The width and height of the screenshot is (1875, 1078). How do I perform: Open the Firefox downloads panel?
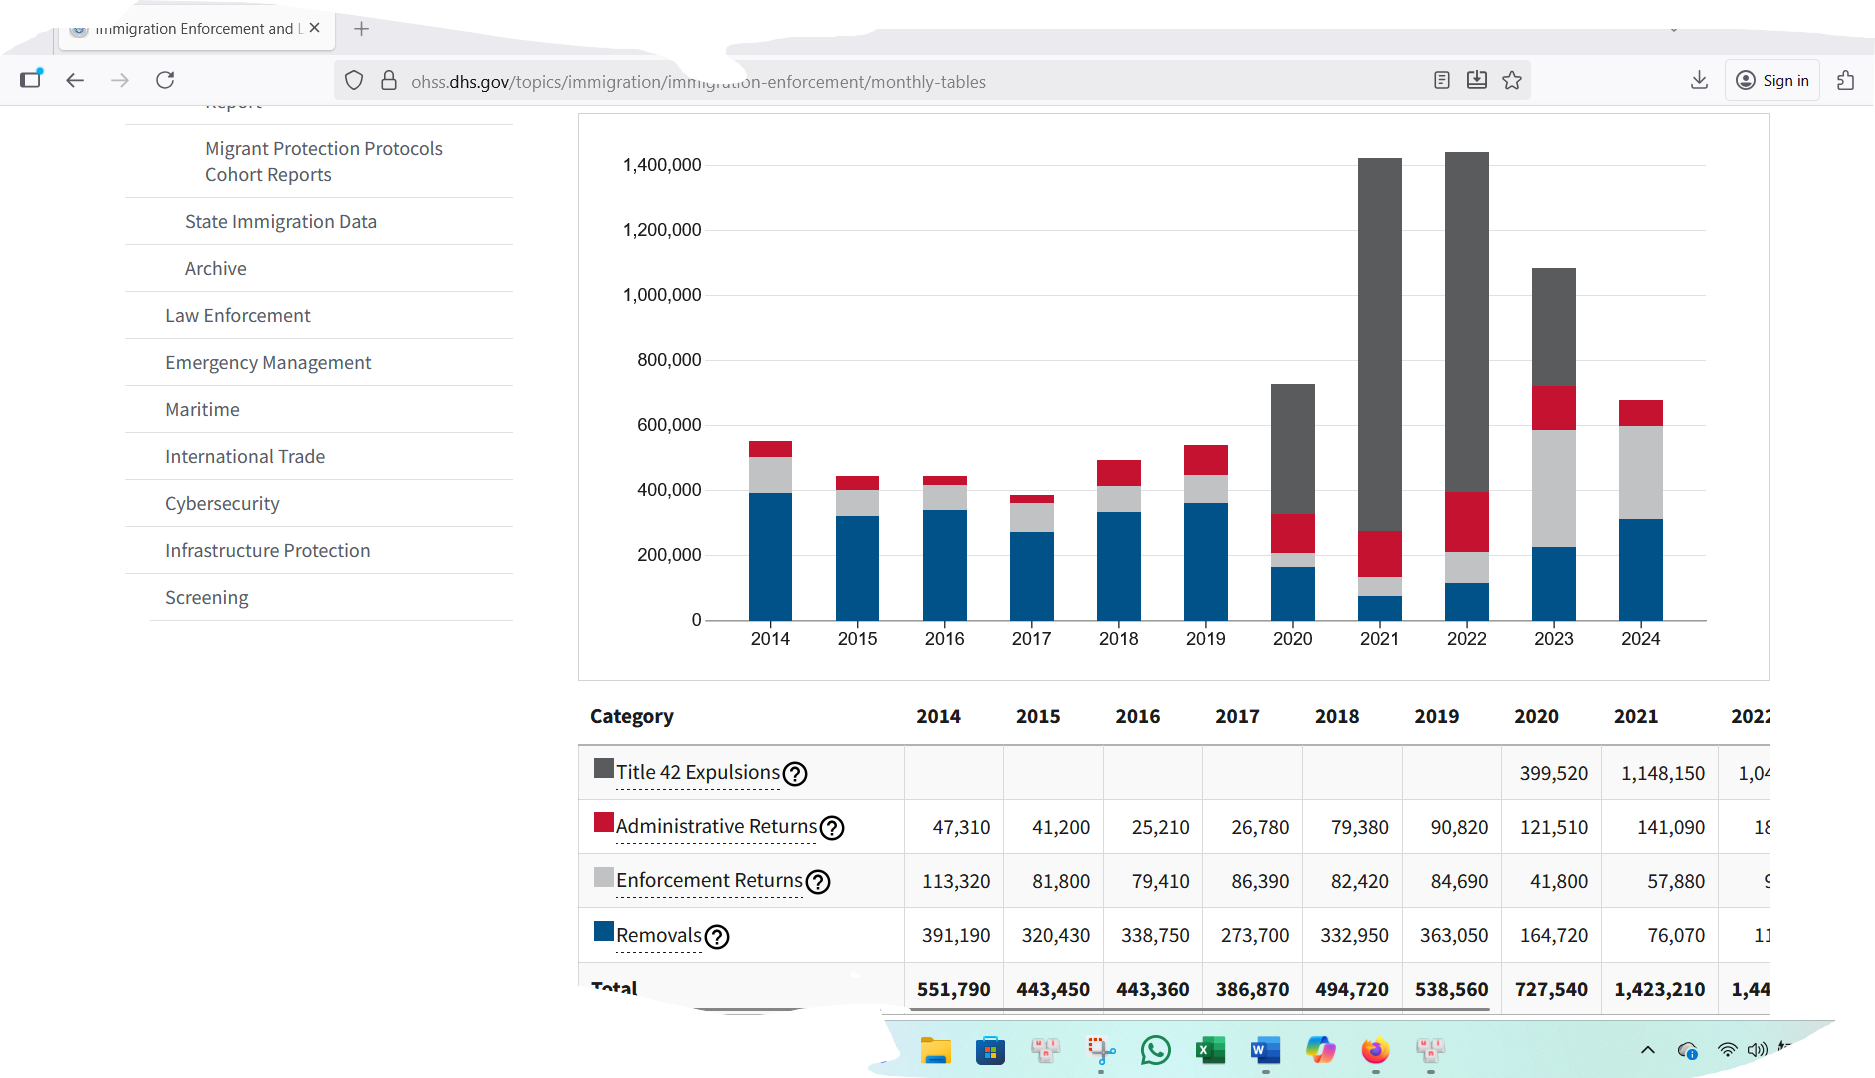[x=1699, y=80]
